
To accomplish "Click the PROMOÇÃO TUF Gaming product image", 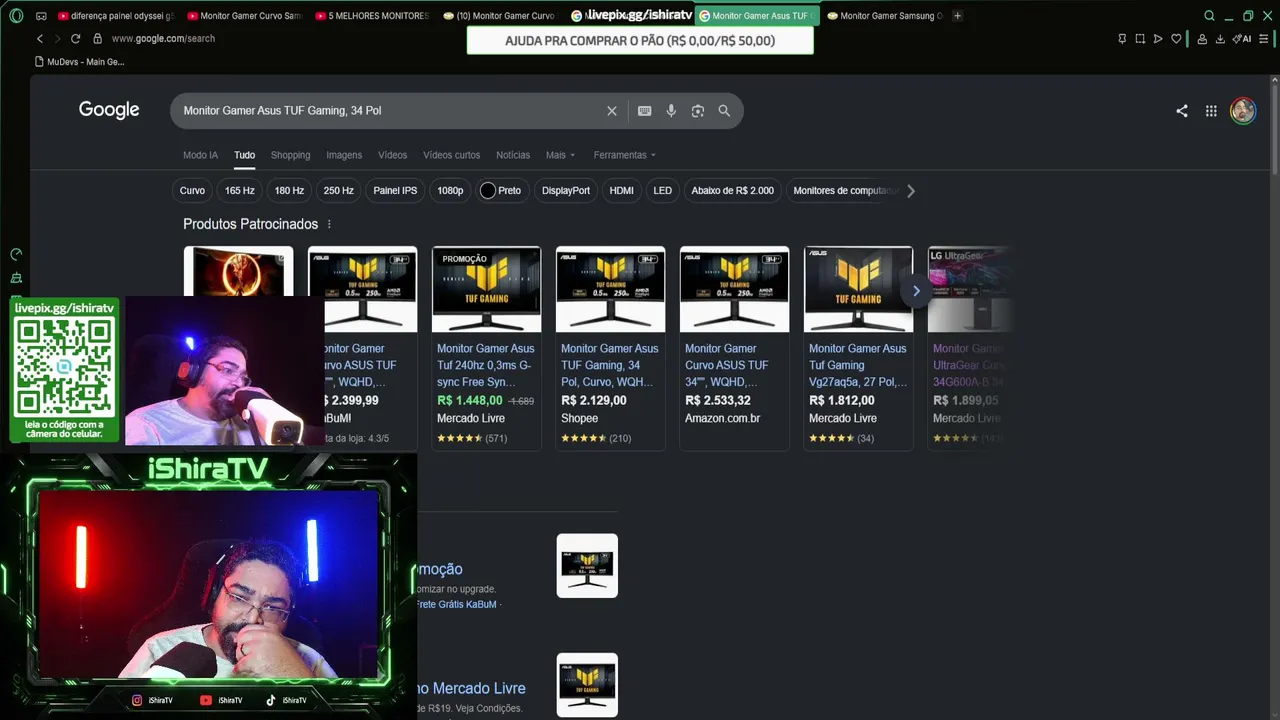I will pos(486,289).
